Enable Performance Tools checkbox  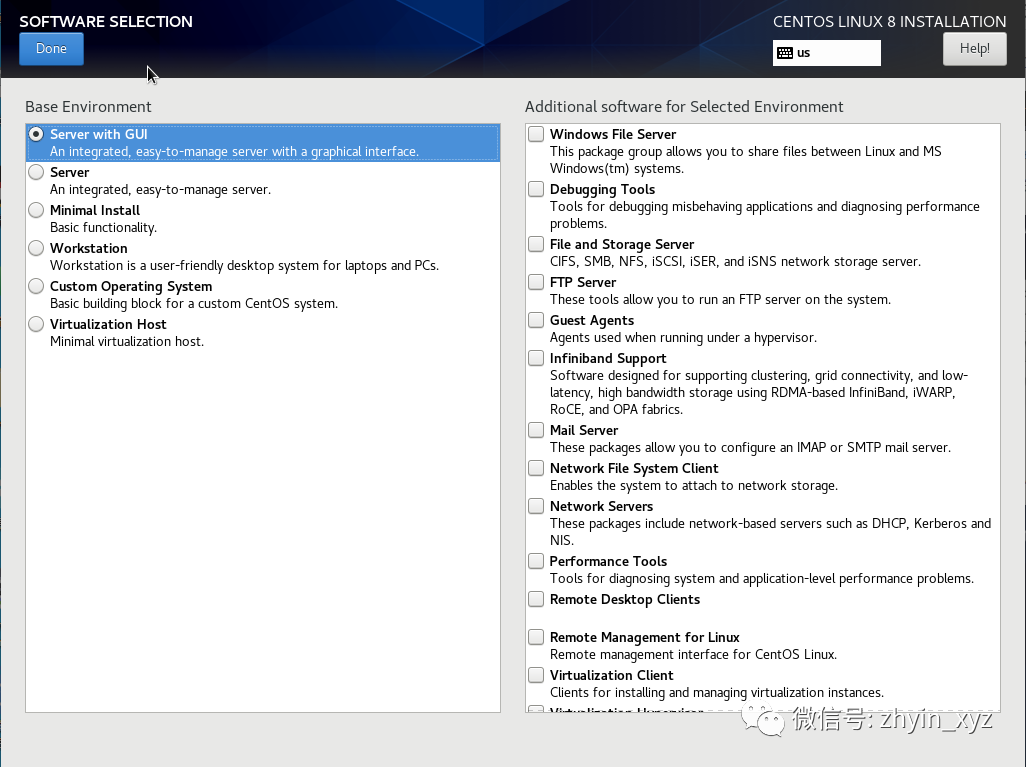536,561
